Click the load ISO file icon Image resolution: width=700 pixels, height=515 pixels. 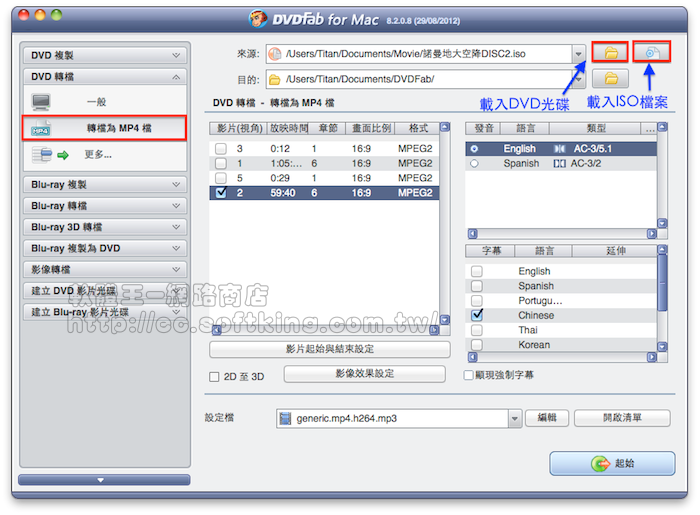650,51
